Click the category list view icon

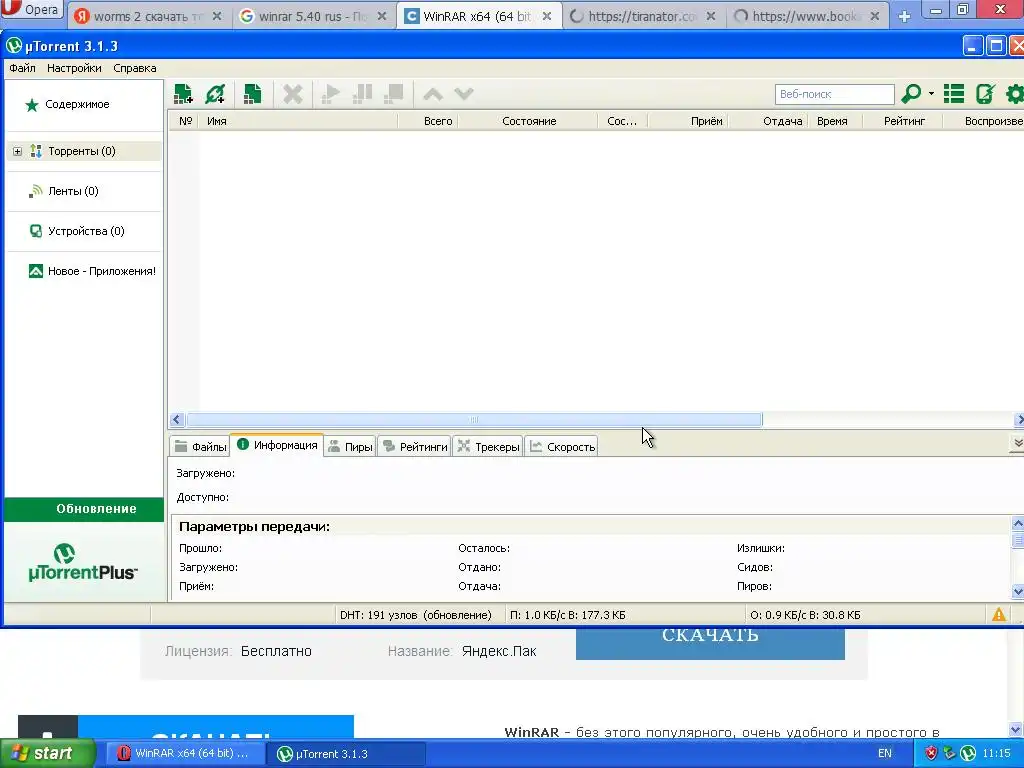click(x=954, y=94)
